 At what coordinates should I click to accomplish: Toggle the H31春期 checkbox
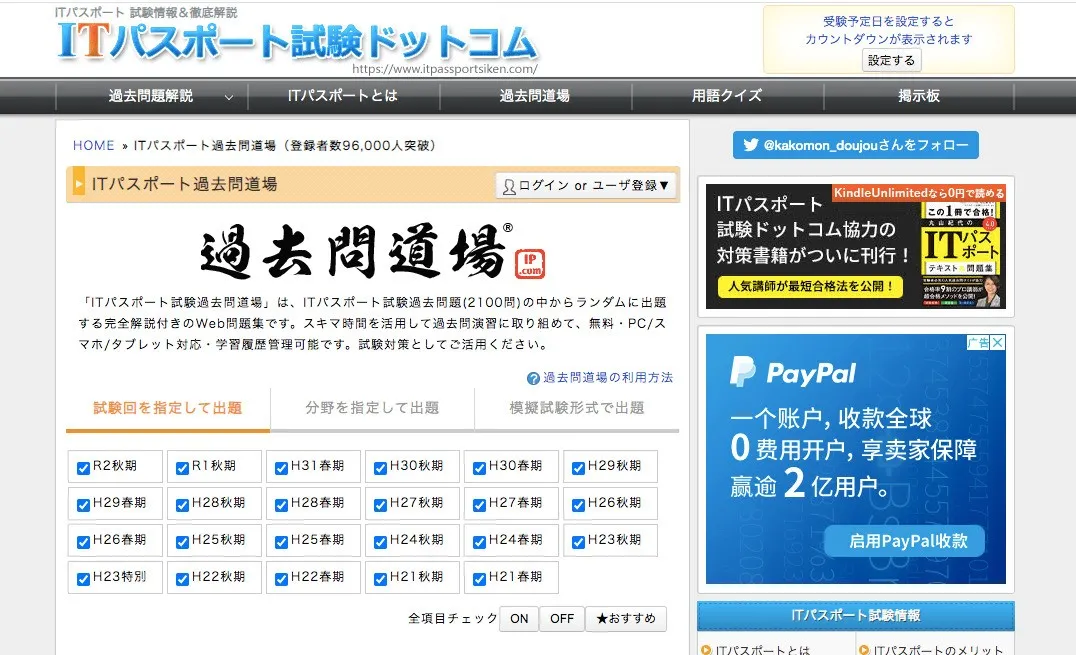281,468
